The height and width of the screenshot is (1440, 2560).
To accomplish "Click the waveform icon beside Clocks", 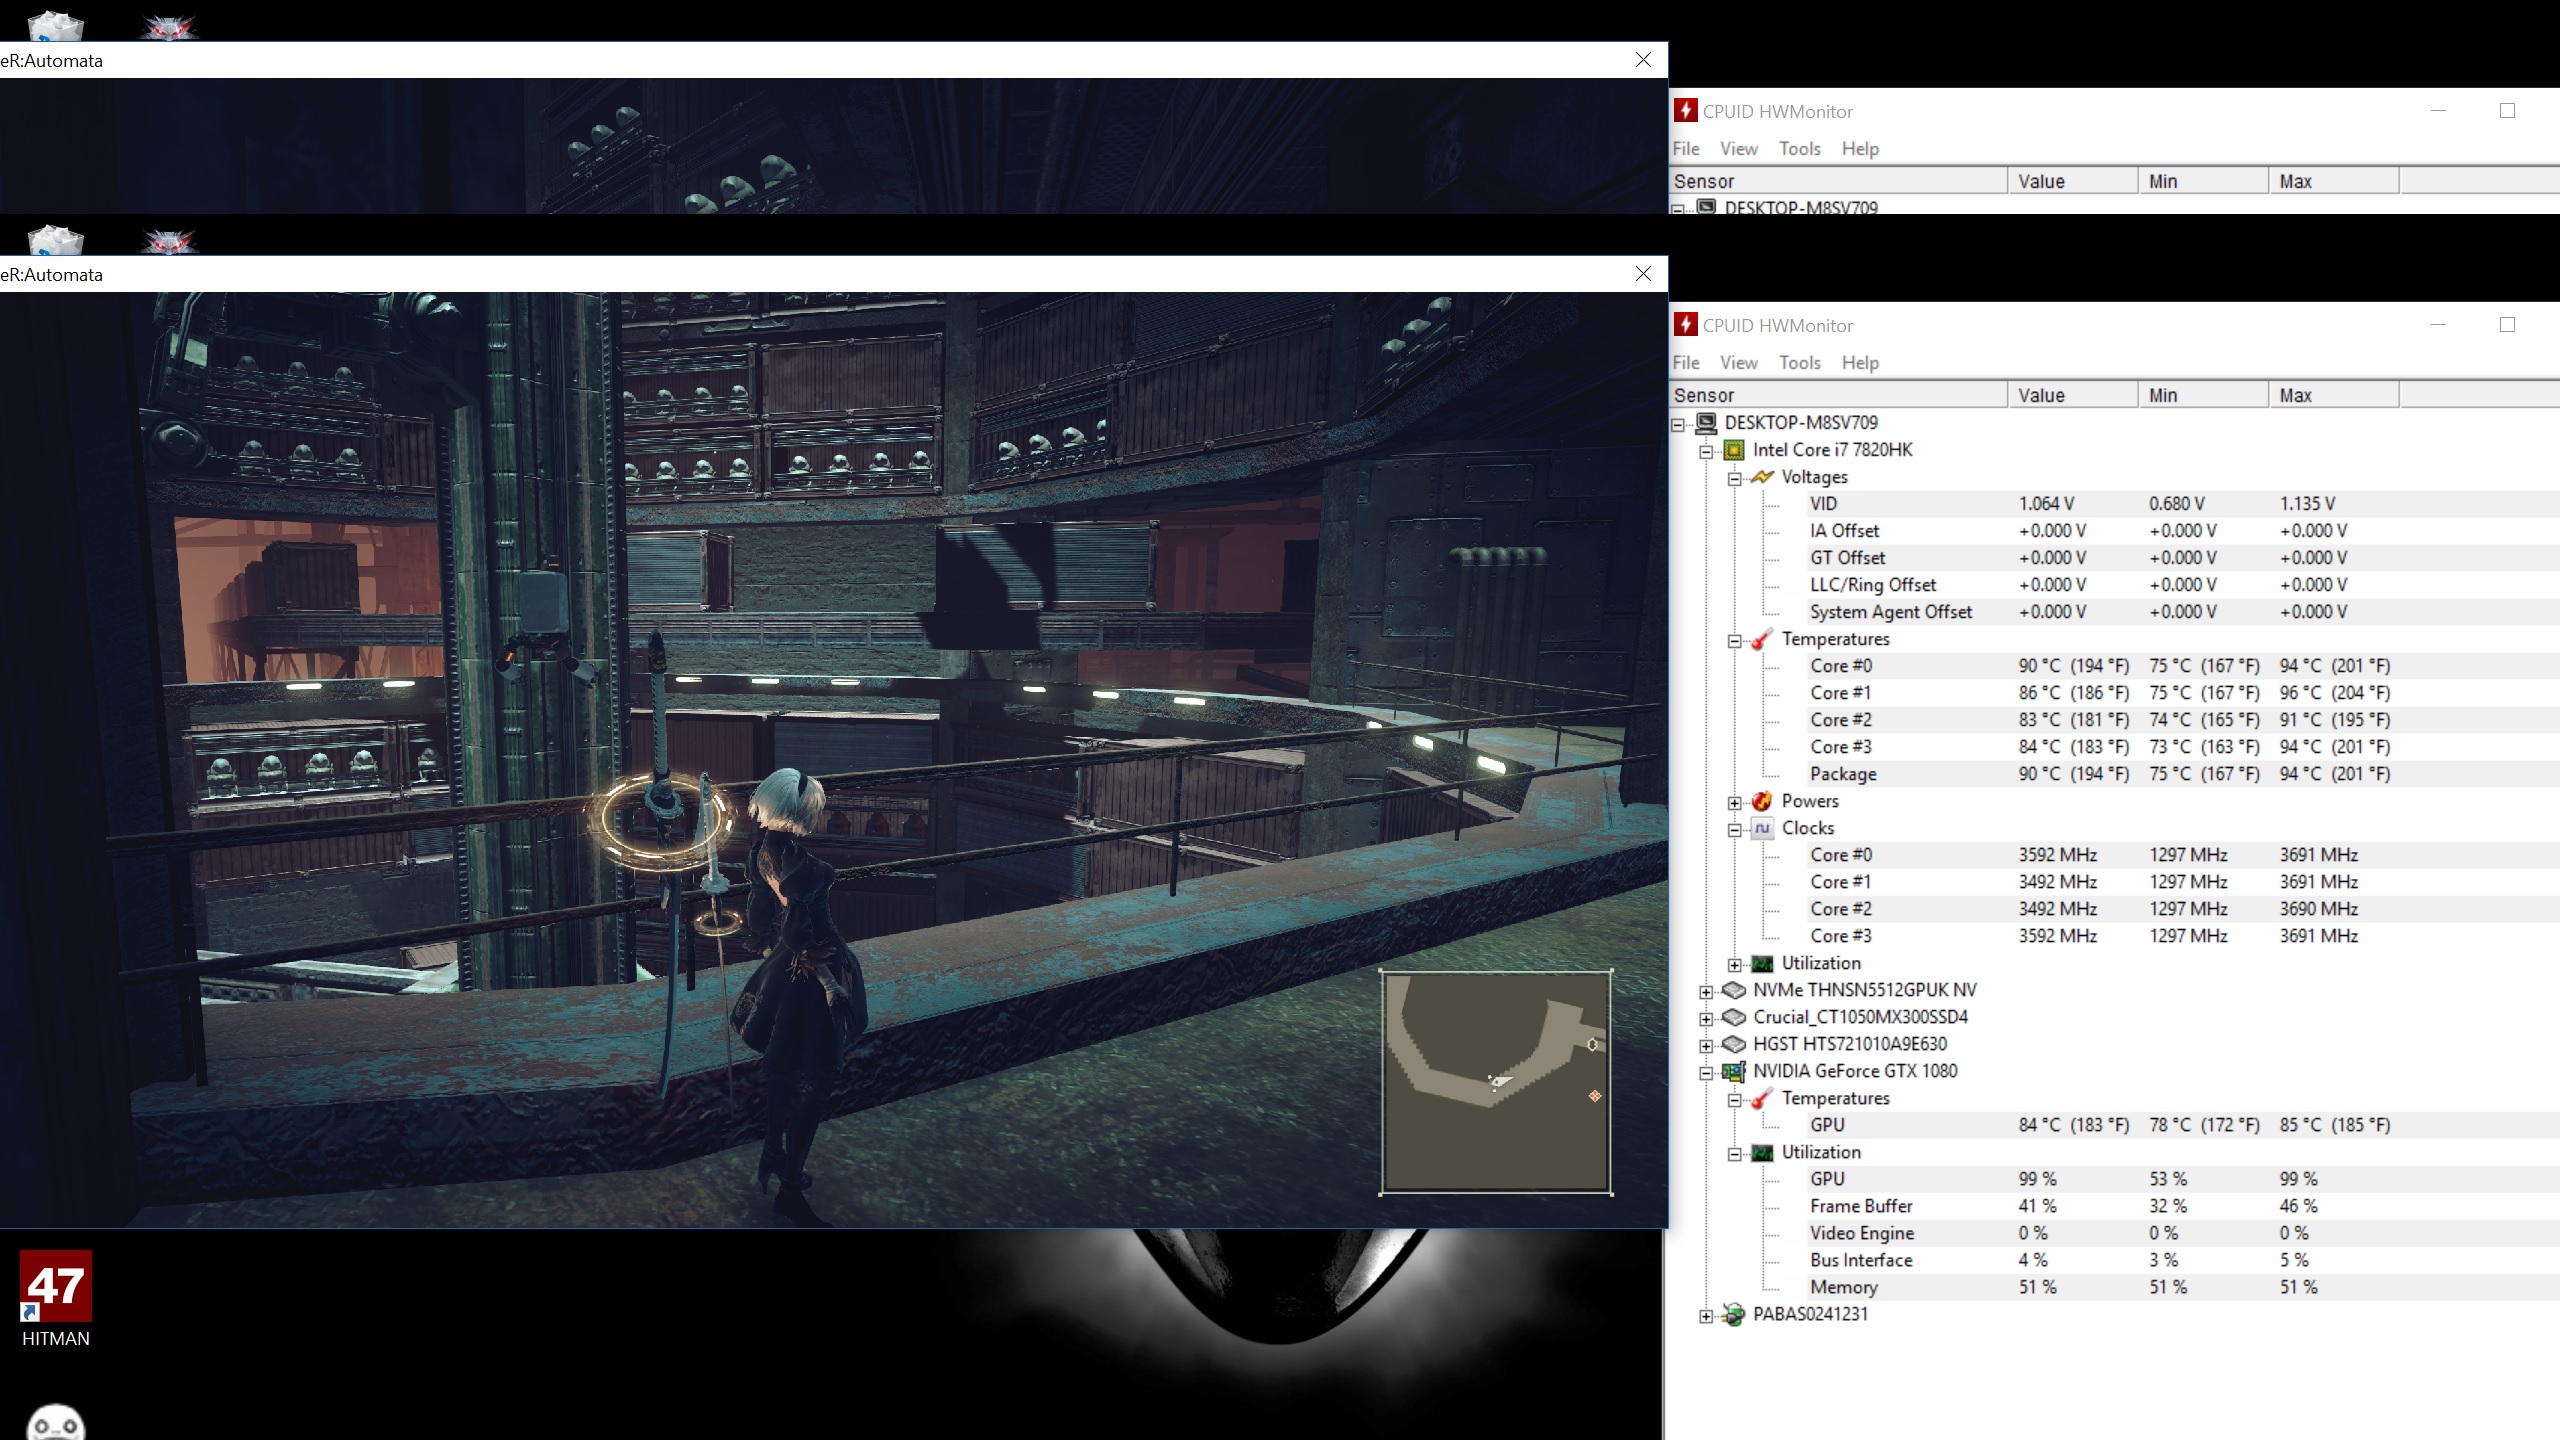I will pyautogui.click(x=1762, y=828).
